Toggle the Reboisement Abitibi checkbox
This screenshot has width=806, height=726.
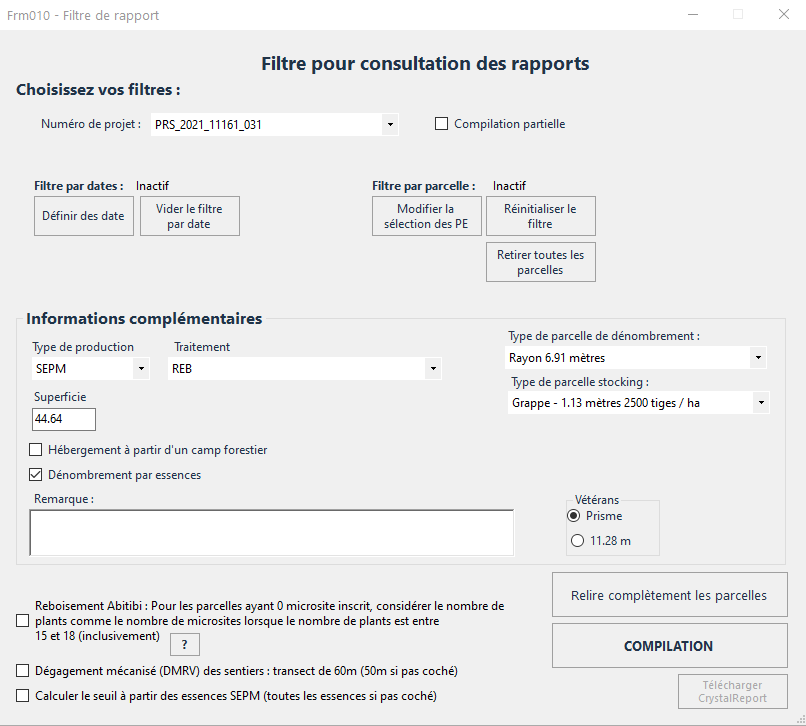coord(23,621)
